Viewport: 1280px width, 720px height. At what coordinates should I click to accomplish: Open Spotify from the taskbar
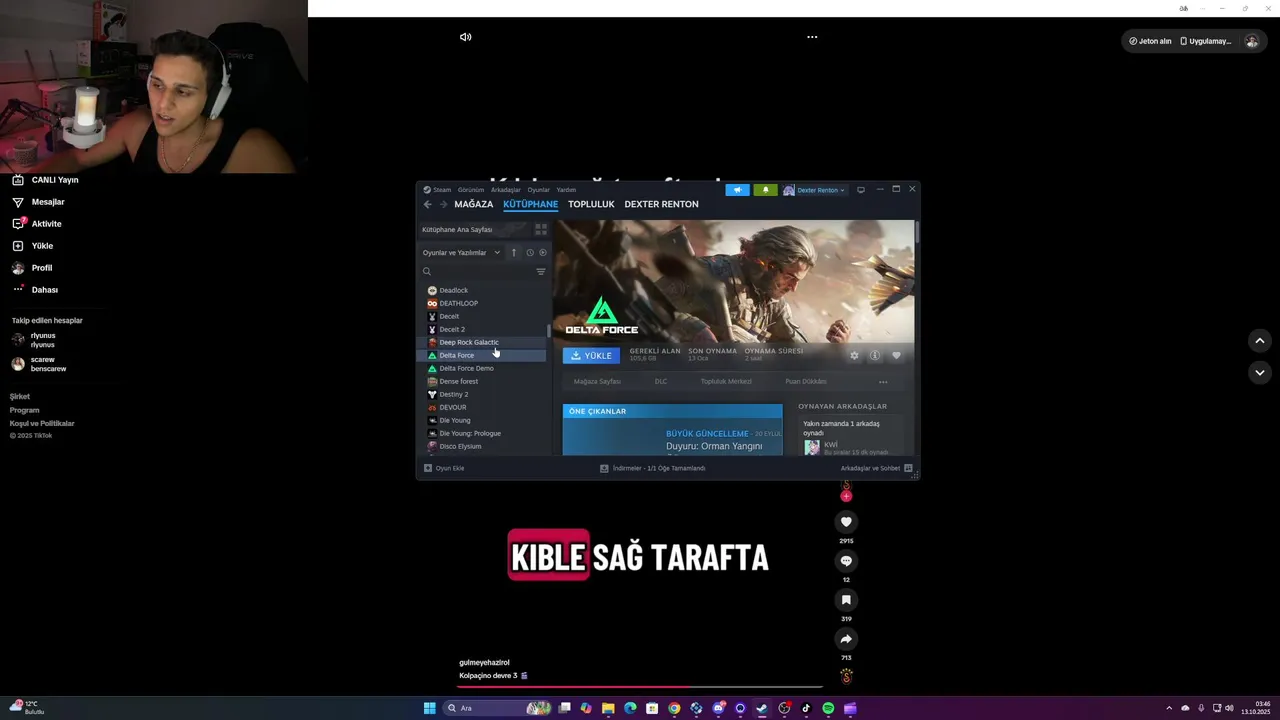828,708
